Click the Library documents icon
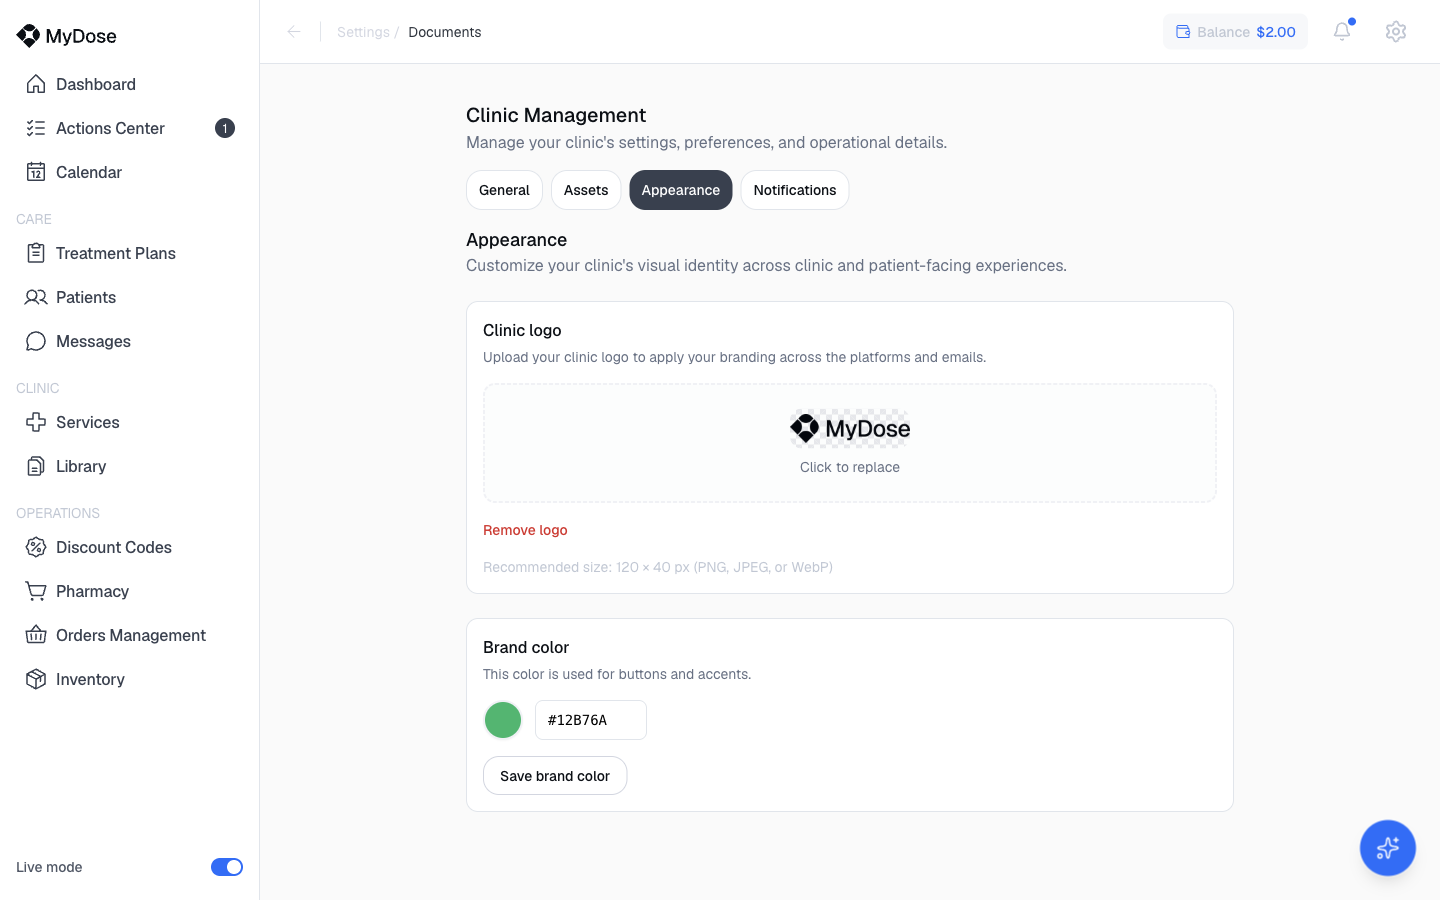Image resolution: width=1440 pixels, height=900 pixels. click(36, 466)
